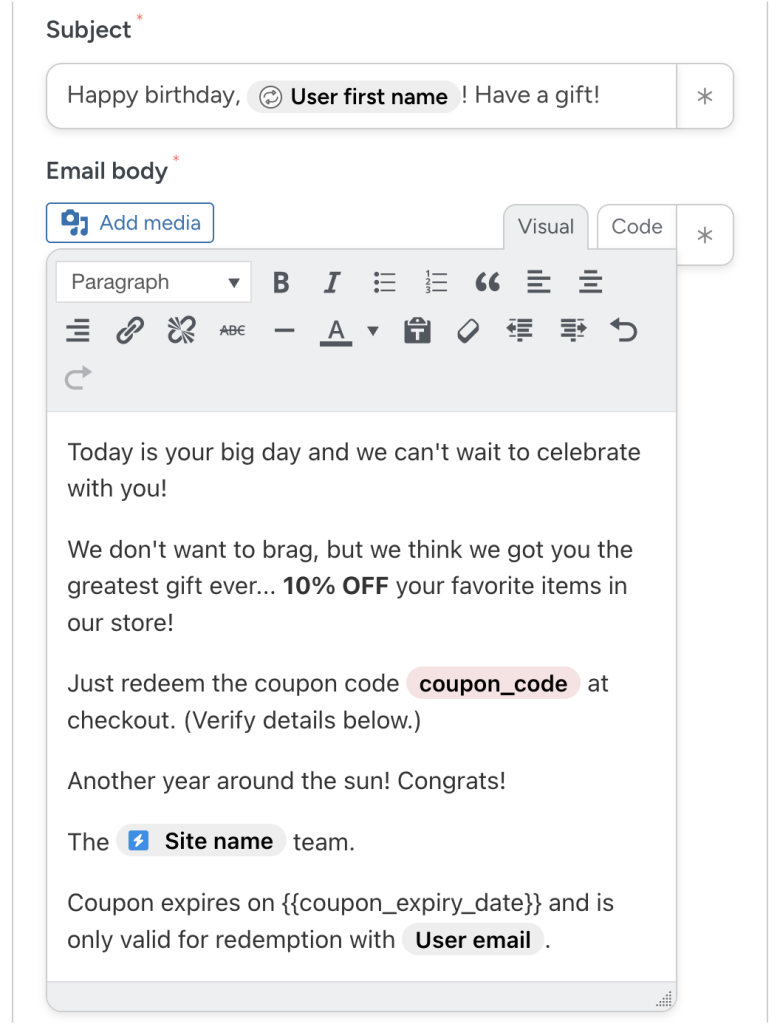Insert a hyperlink with the link icon
The image size is (780, 1024).
click(x=129, y=330)
